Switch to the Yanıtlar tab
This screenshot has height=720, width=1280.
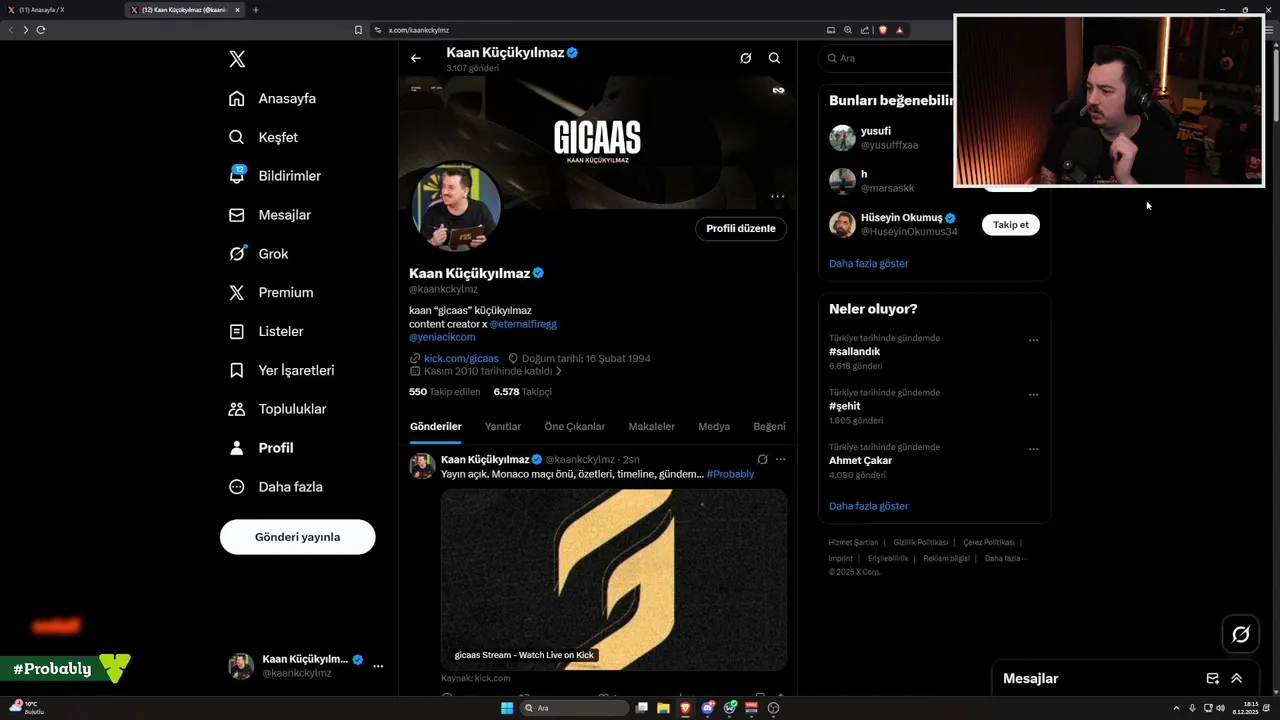[x=503, y=426]
